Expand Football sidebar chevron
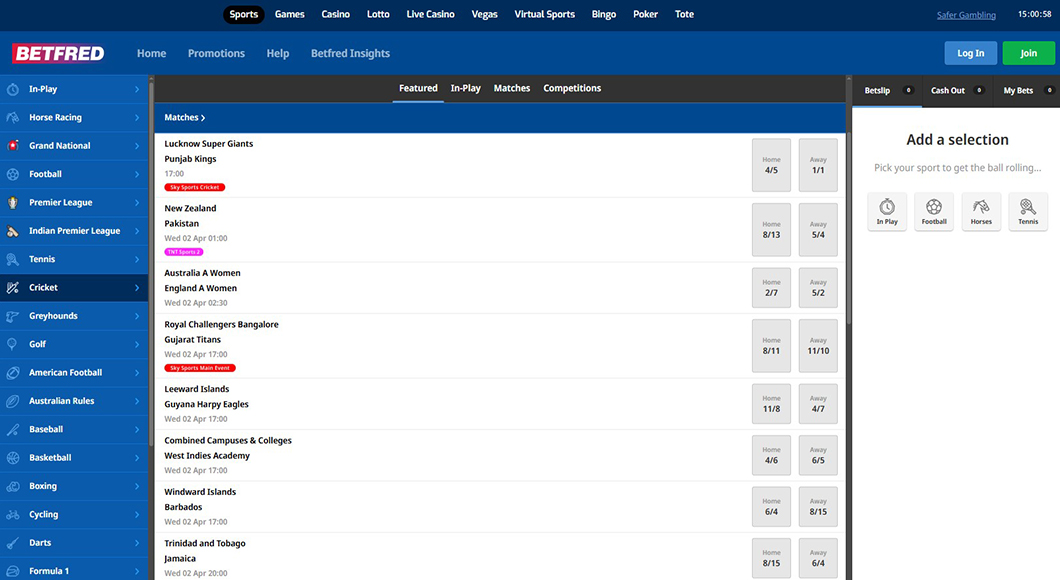Screen dimensions: 1060x580 click(137, 174)
